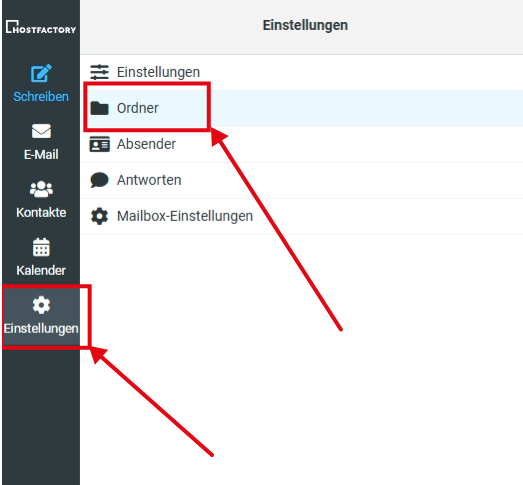Click the Kontakte people icon

pos(41,189)
